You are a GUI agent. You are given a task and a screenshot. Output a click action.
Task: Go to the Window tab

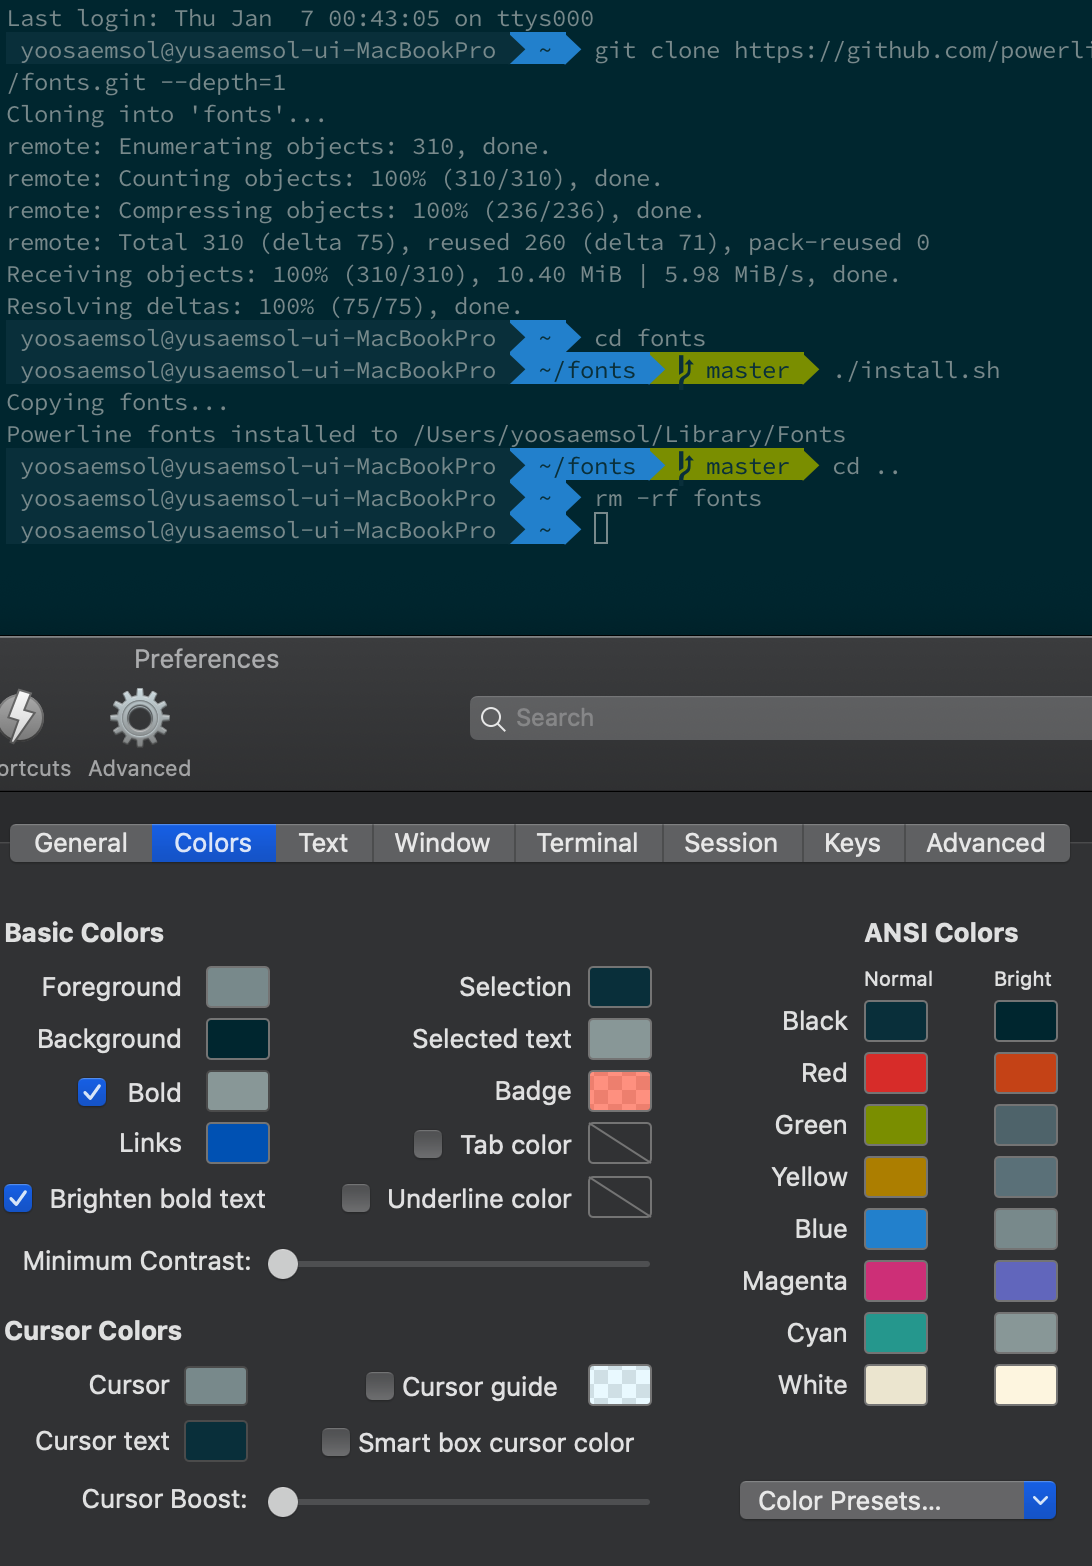click(443, 843)
